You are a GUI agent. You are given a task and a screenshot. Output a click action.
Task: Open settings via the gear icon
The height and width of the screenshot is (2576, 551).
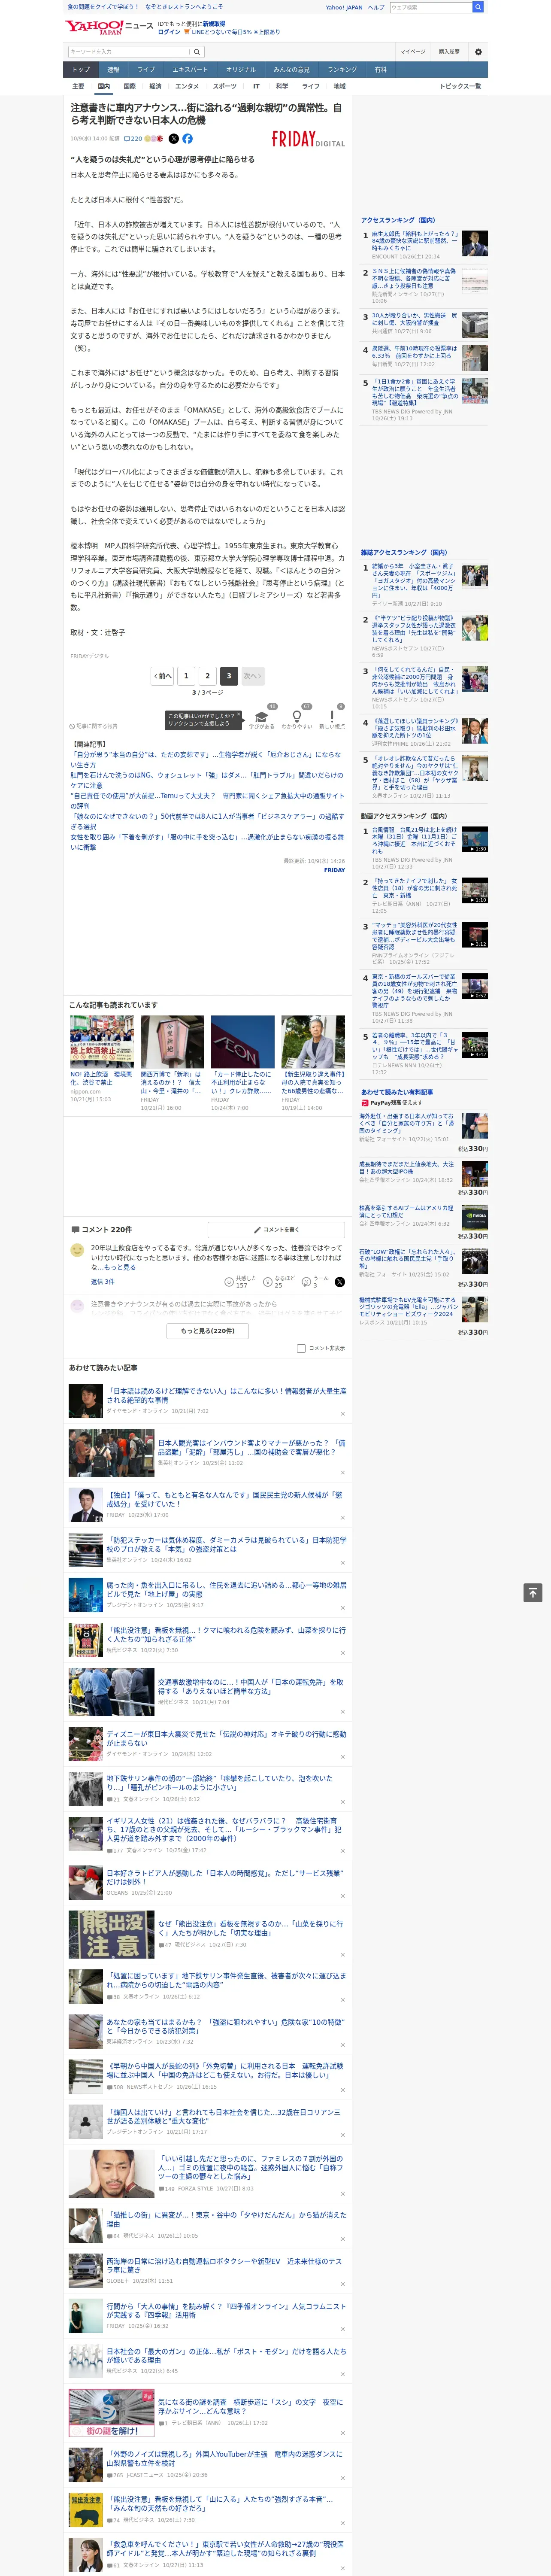478,52
